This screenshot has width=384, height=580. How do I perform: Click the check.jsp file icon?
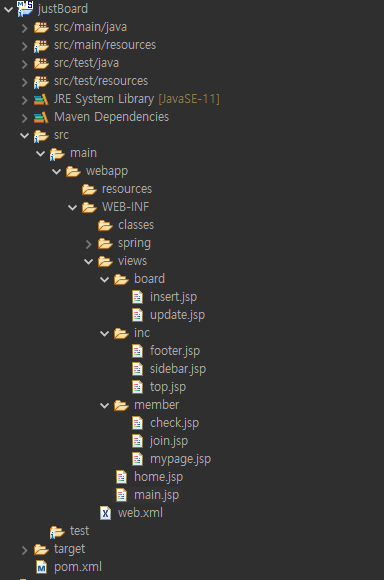[138, 423]
